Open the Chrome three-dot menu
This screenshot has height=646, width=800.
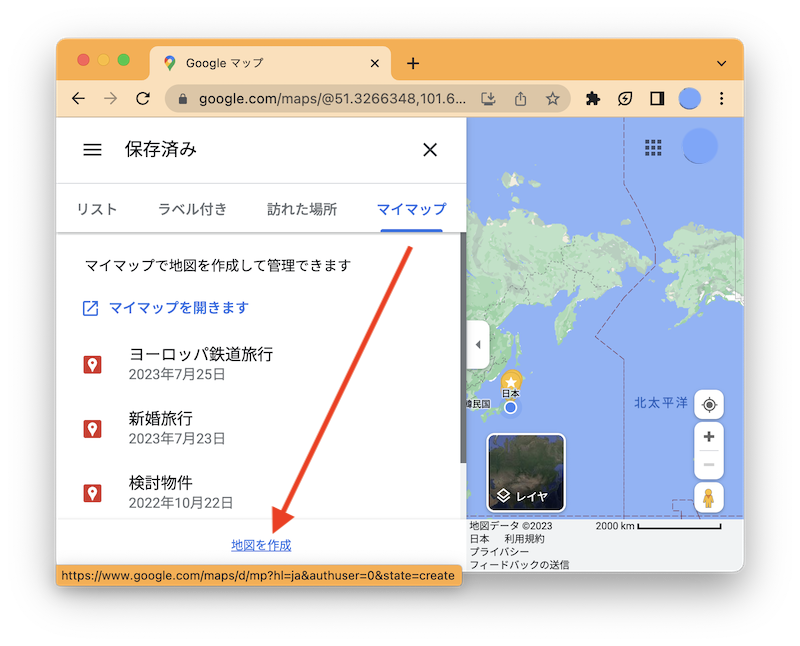pyautogui.click(x=721, y=98)
